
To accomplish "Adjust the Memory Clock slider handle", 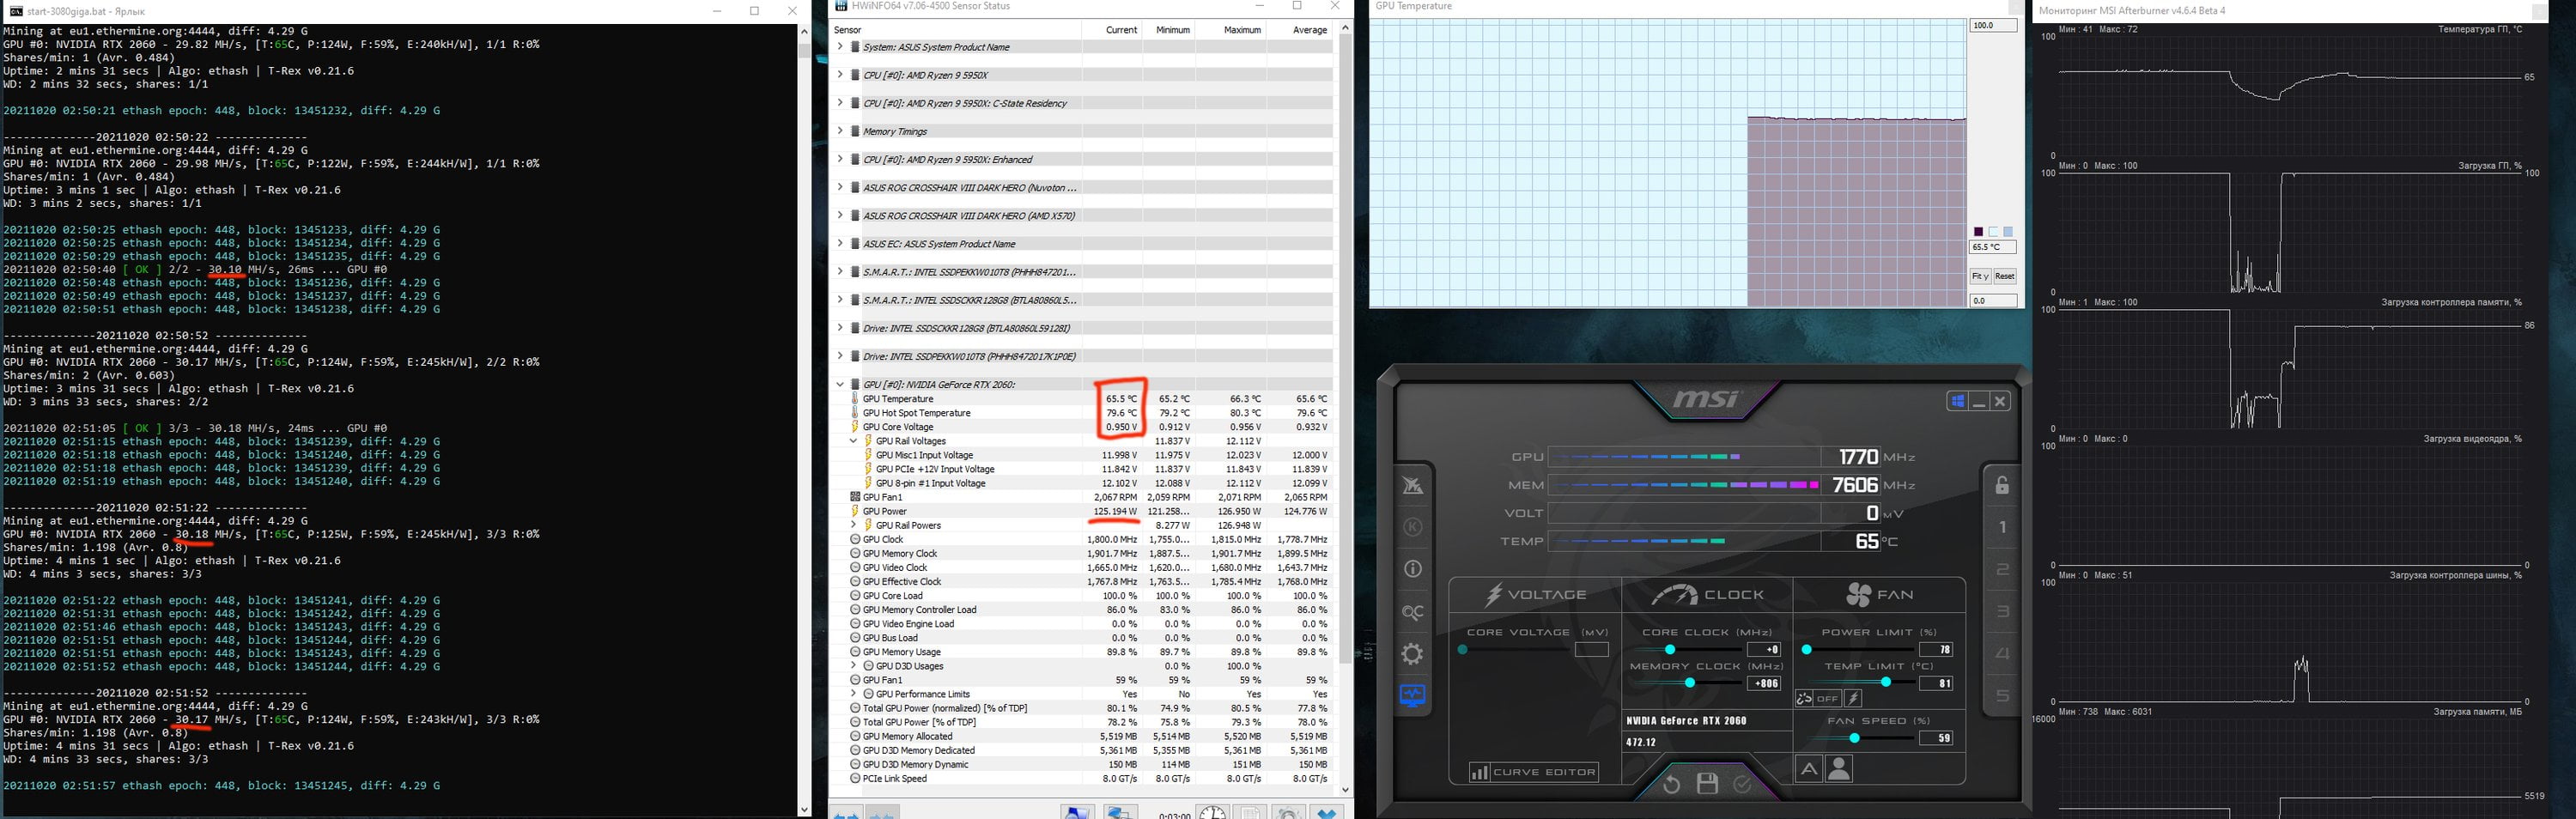I will [x=1689, y=683].
